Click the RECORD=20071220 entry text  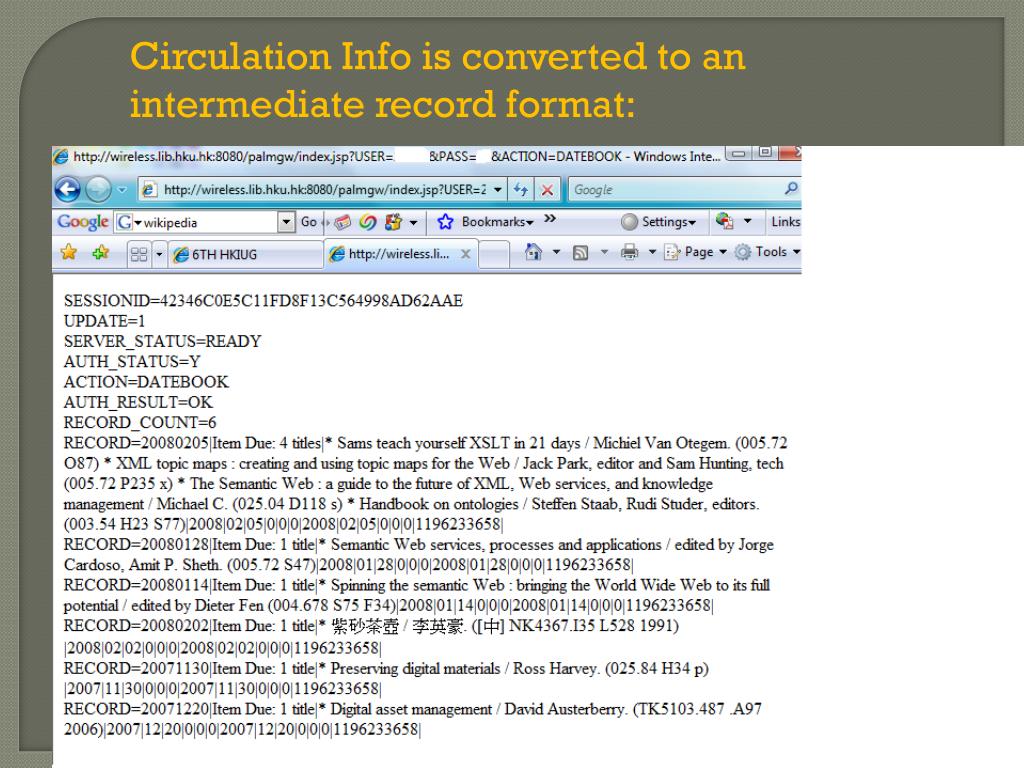pos(413,719)
